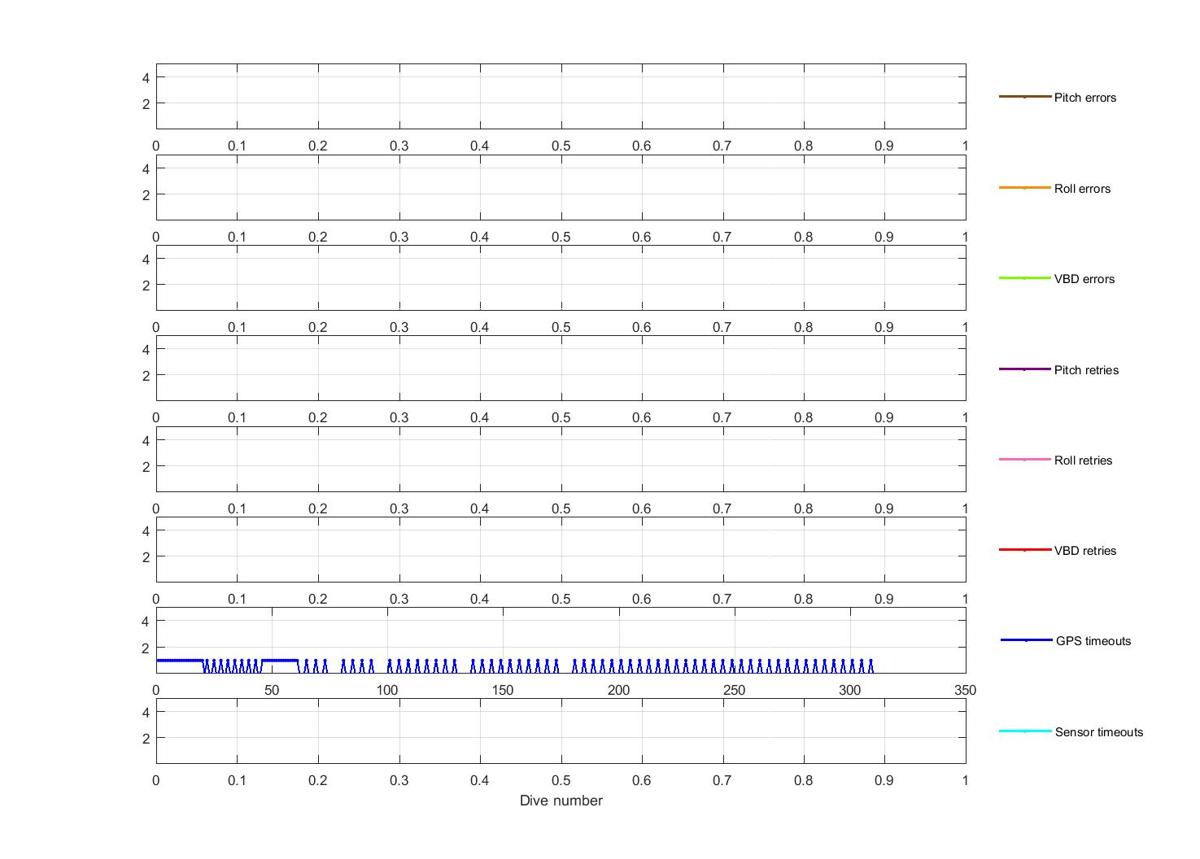
Task: Click the red VBD retries legend line
Action: pyautogui.click(x=1025, y=550)
